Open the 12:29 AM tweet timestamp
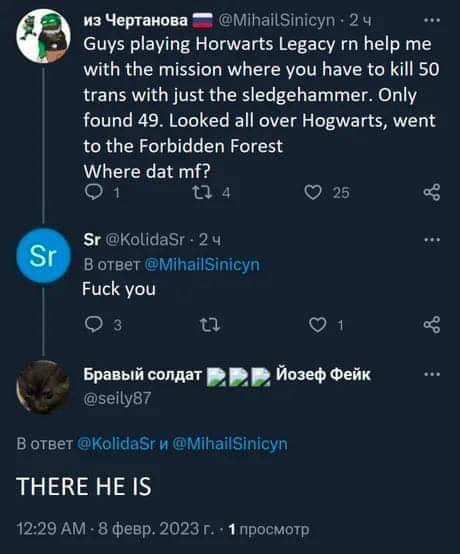460x554 pixels. click(x=51, y=529)
